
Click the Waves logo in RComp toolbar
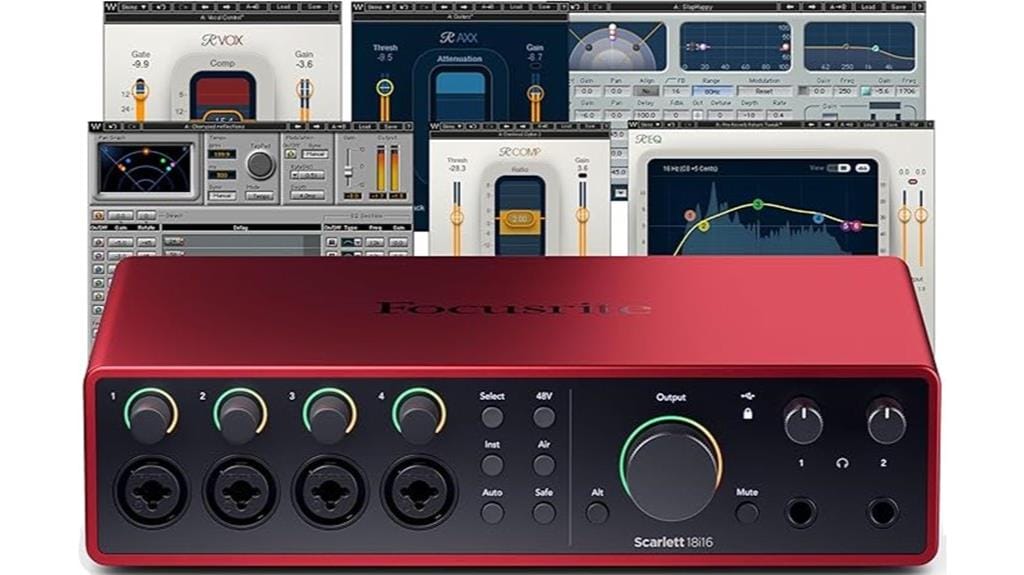(434, 126)
